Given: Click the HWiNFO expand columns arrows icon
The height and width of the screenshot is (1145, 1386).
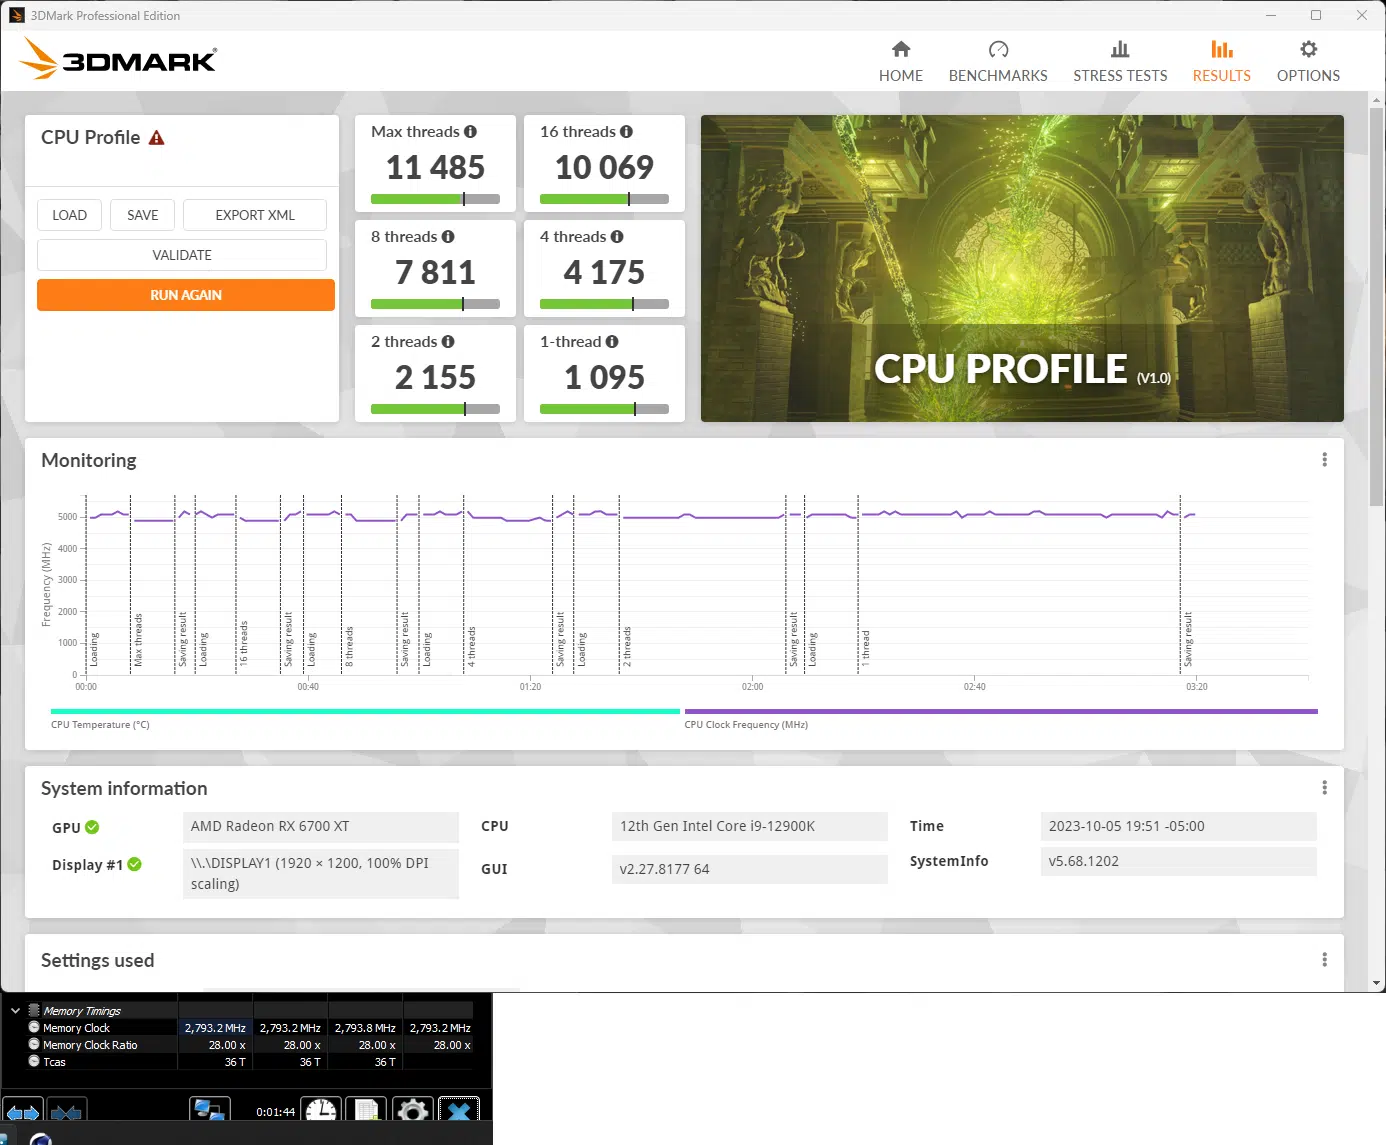Looking at the screenshot, I should coord(23,1112).
